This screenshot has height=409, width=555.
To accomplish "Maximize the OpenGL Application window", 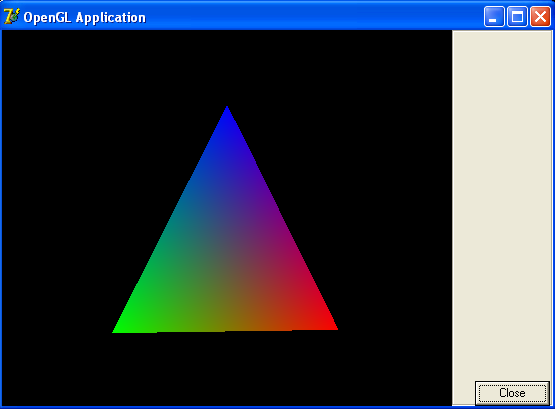I will (517, 16).
